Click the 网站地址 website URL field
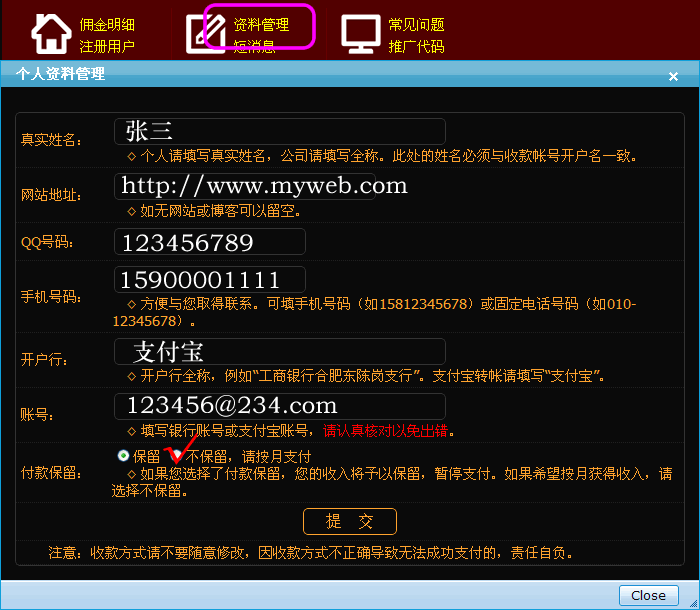 245,186
